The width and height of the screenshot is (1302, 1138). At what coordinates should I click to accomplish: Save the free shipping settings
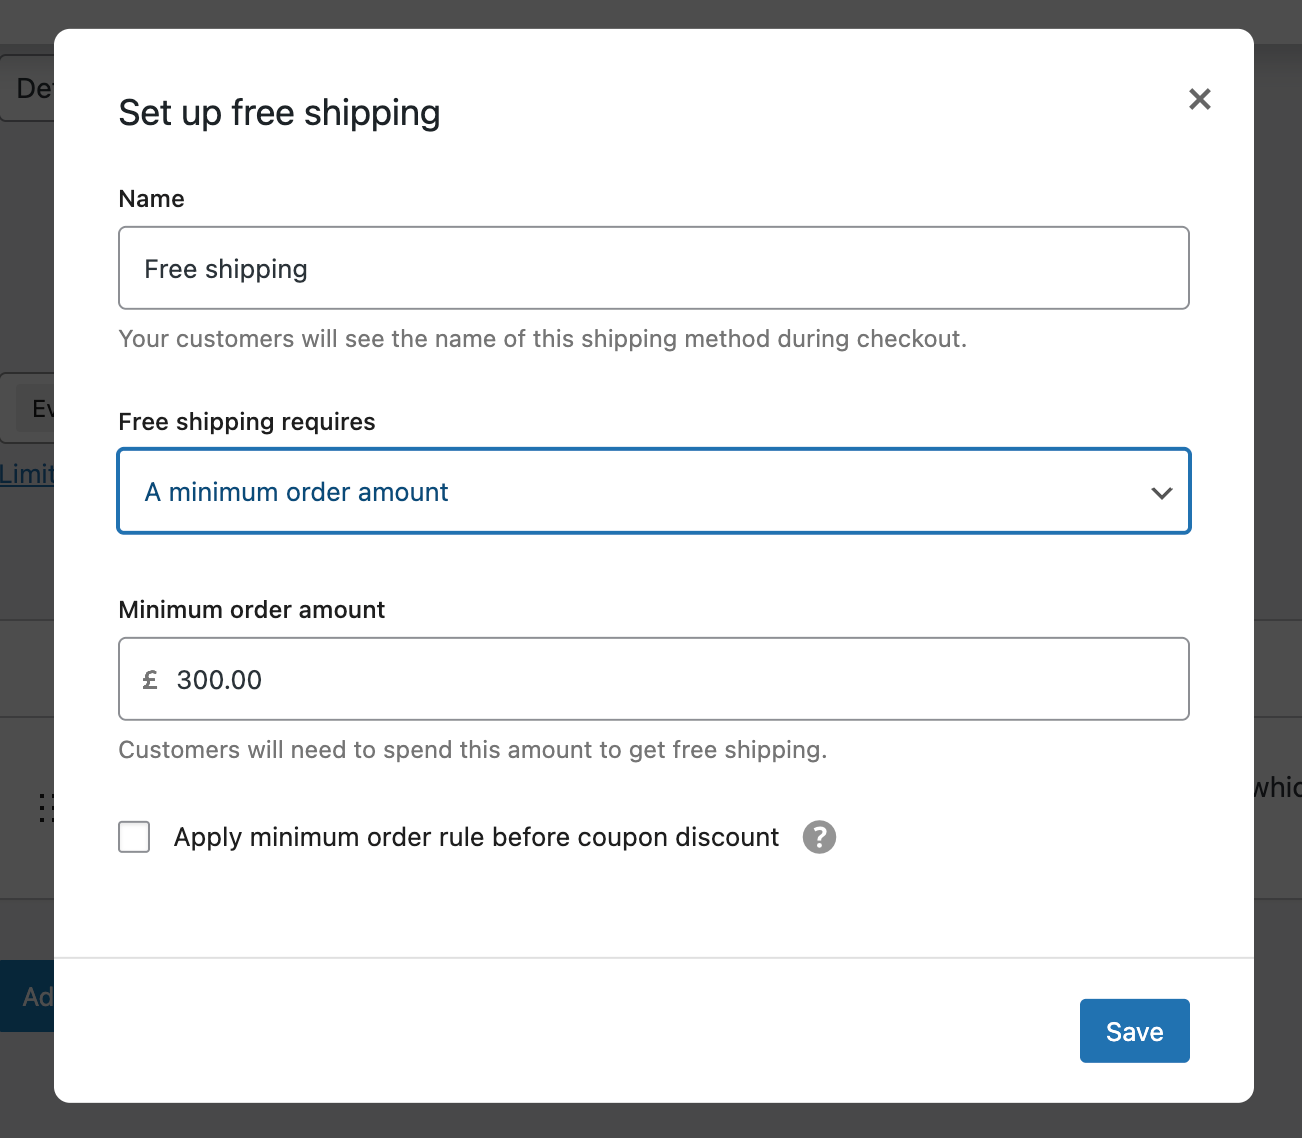tap(1134, 1031)
